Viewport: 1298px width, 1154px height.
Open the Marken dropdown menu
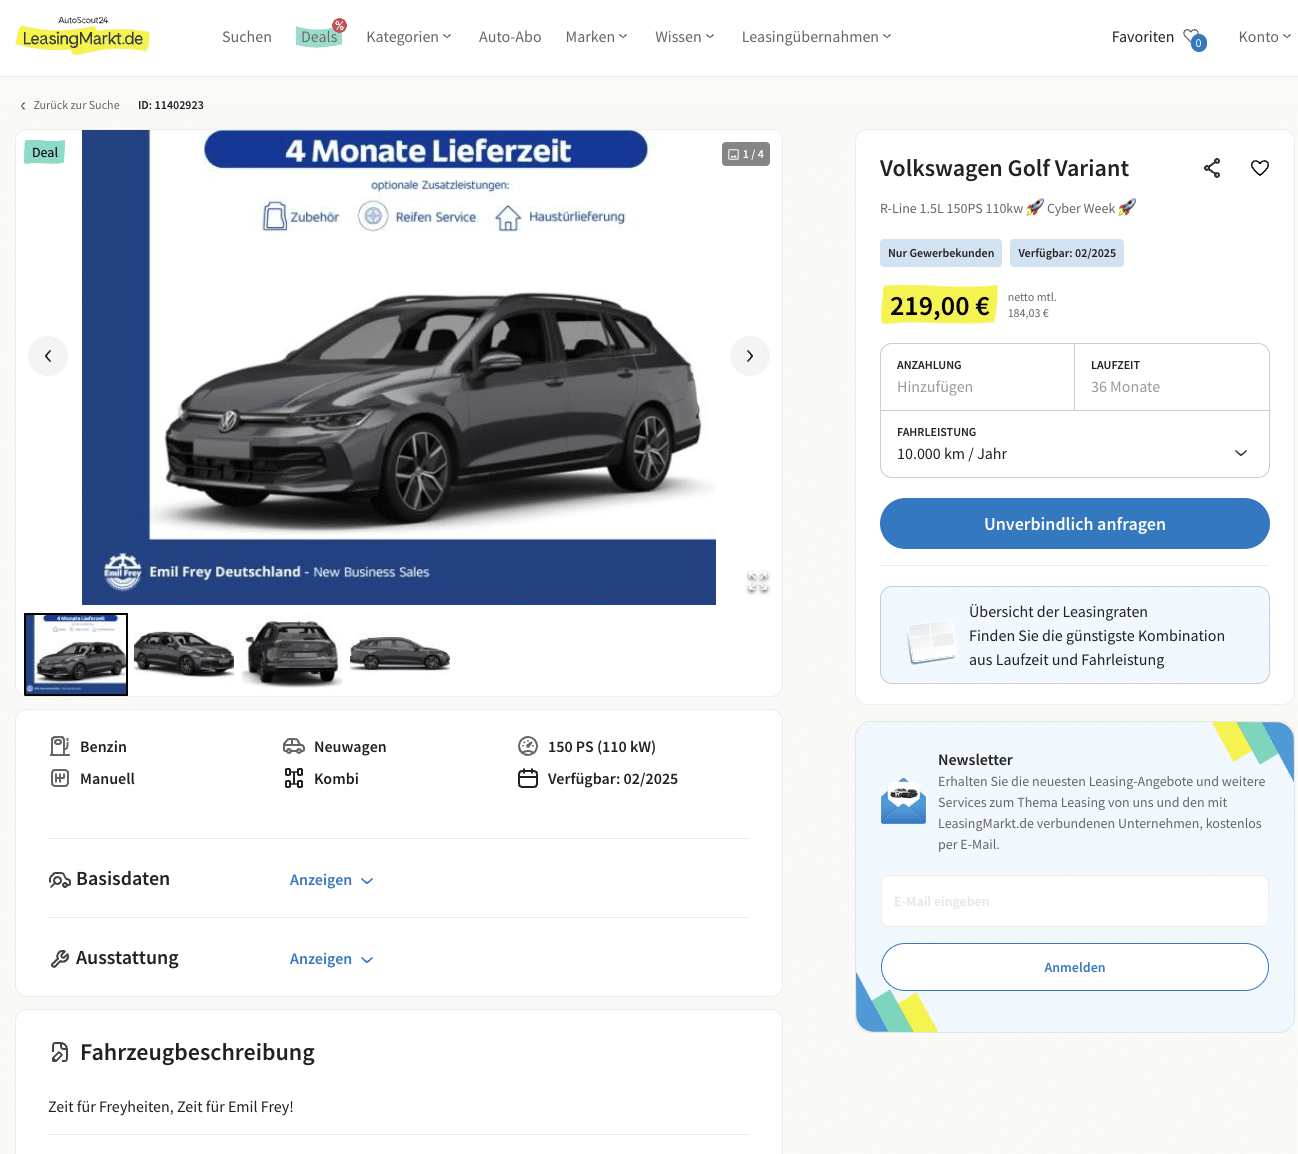click(597, 37)
